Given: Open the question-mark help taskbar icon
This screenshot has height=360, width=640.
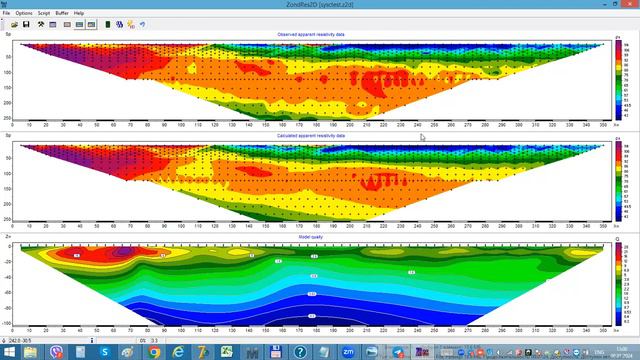Looking at the screenshot, I should (x=300, y=352).
